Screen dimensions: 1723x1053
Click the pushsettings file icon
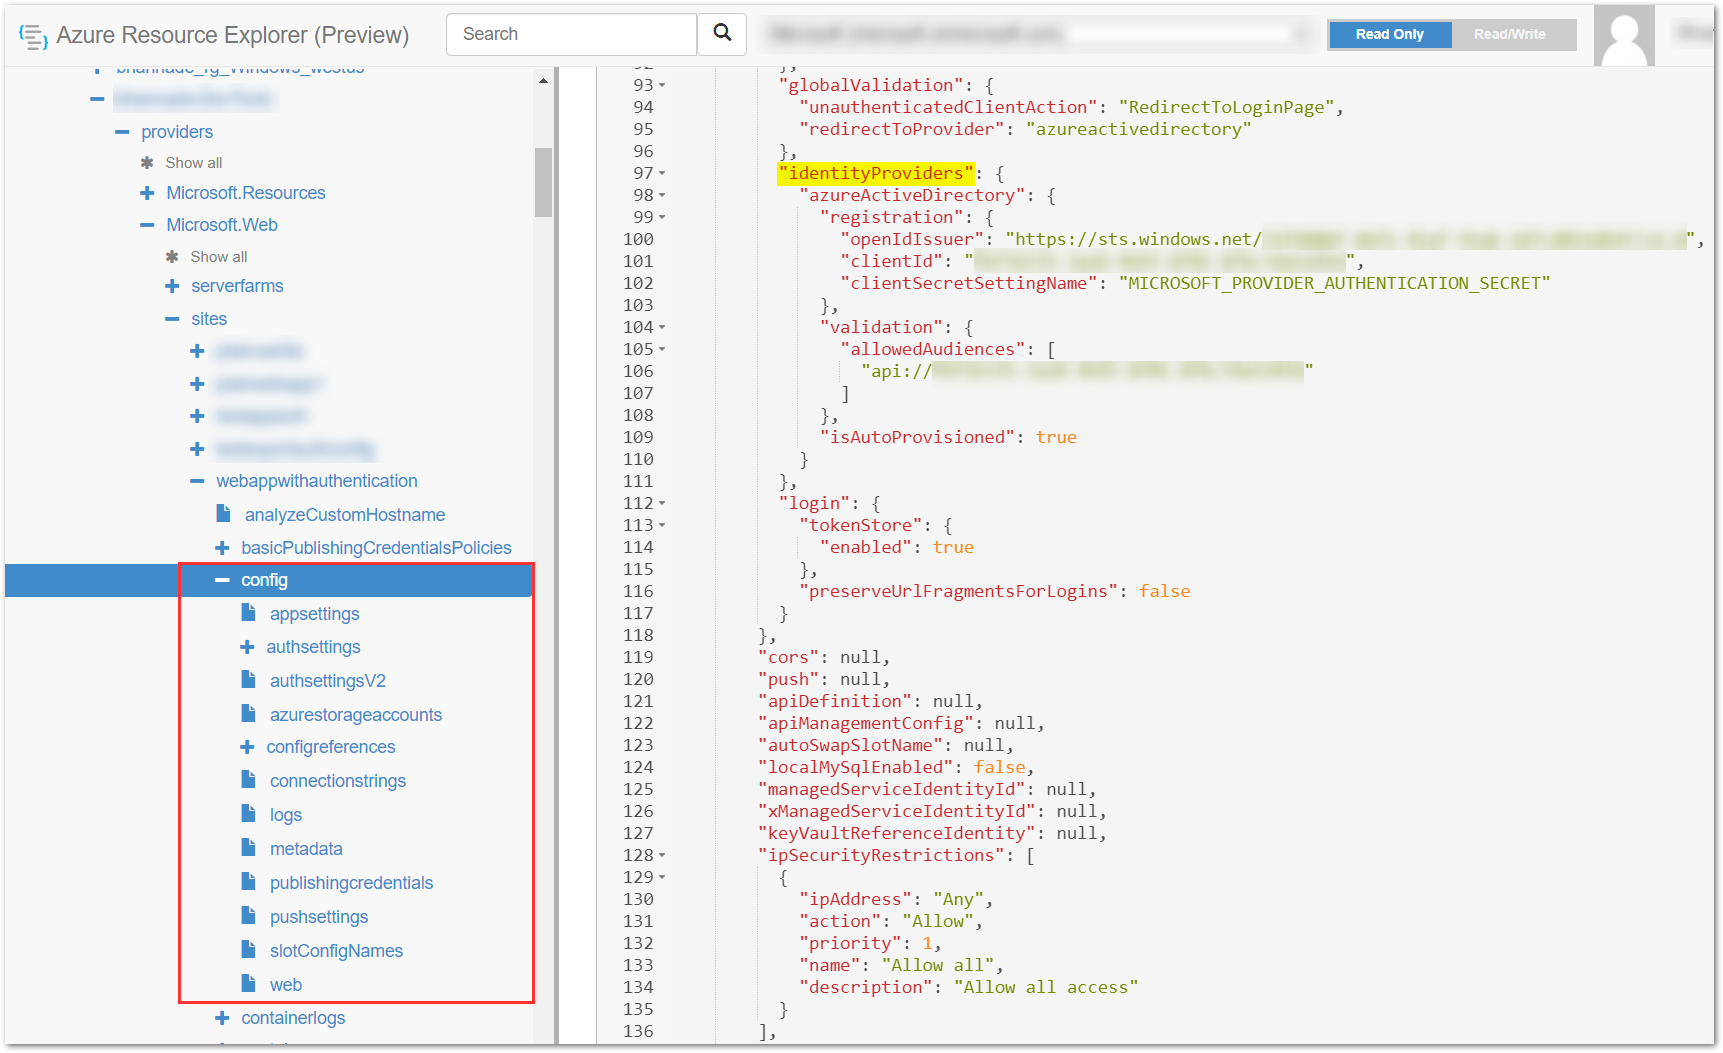249,916
